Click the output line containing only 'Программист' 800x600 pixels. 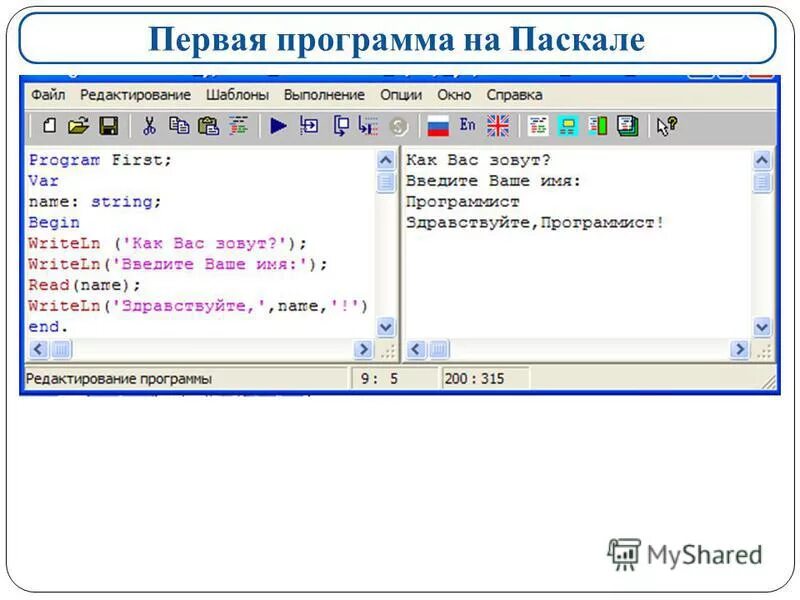point(462,202)
